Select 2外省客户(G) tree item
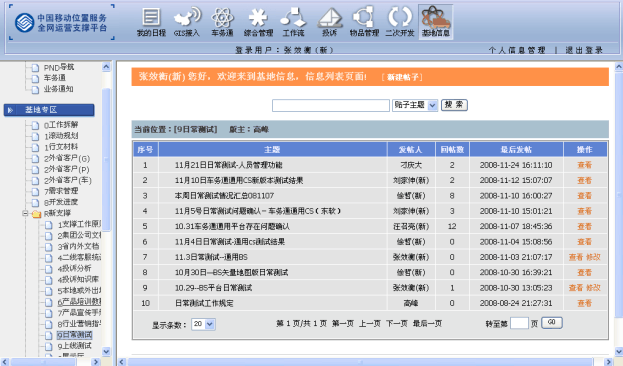Image resolution: width=623 pixels, height=366 pixels. pos(67,159)
